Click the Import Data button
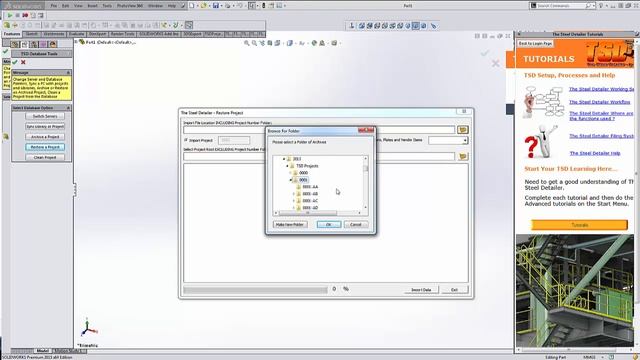 [x=421, y=290]
